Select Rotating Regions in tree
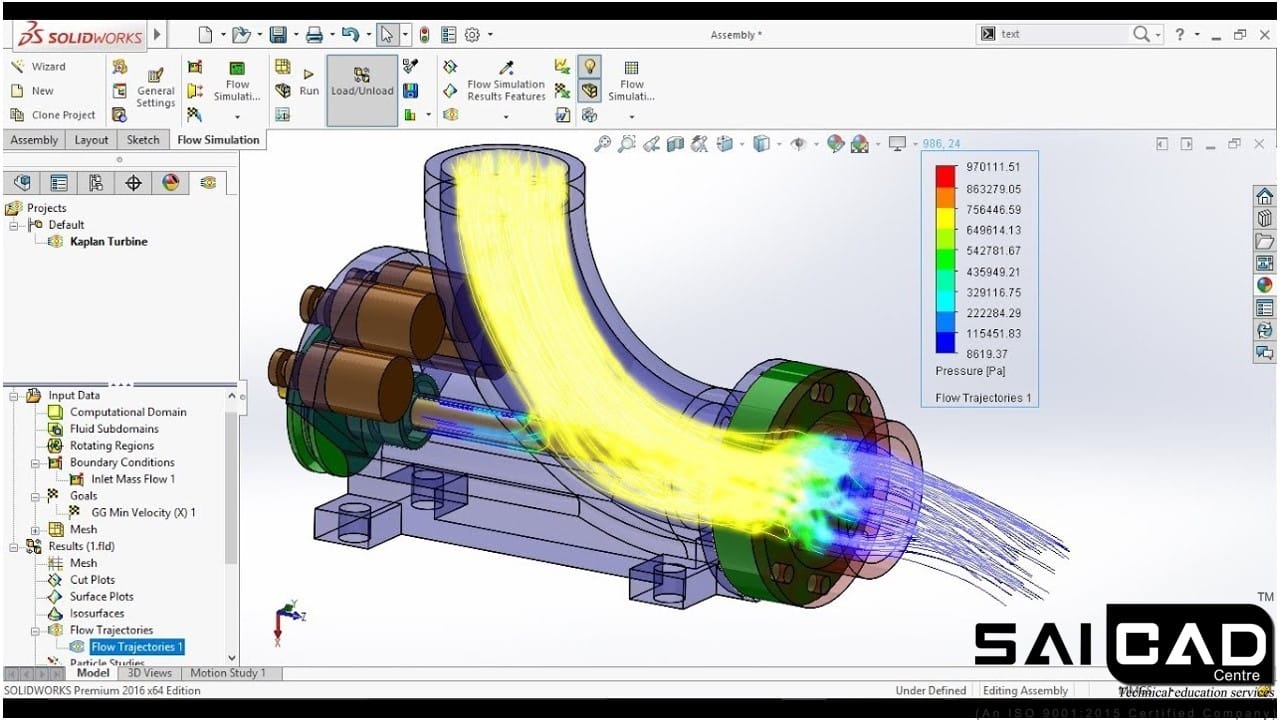This screenshot has height=720, width=1280. [x=112, y=446]
